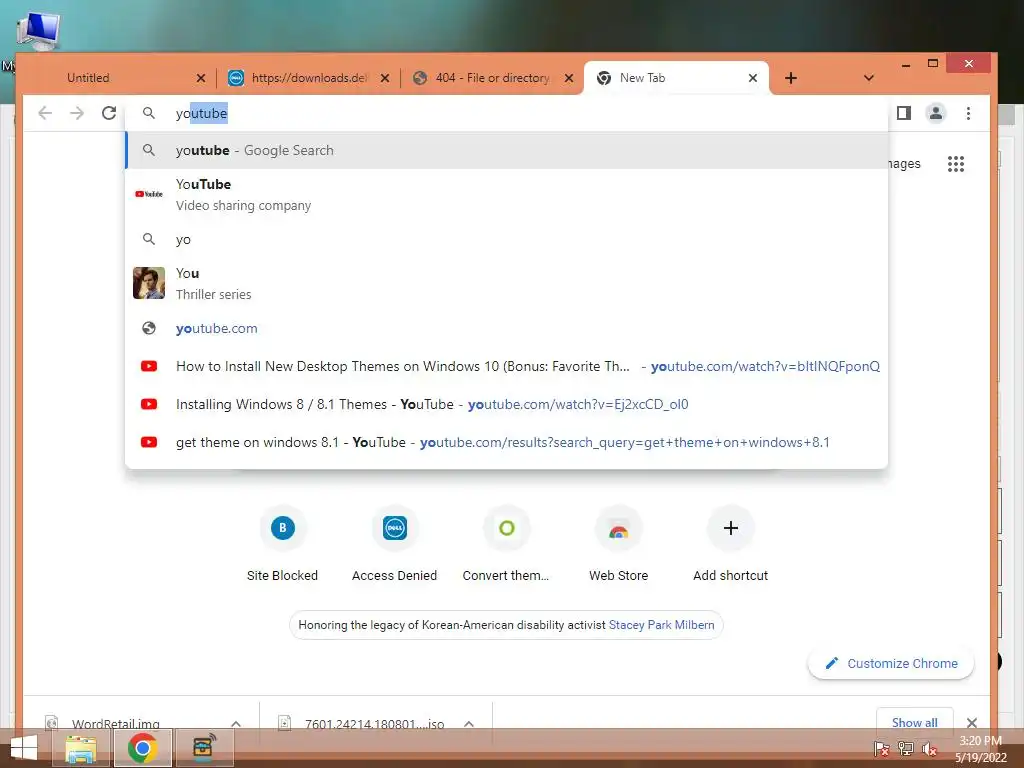The width and height of the screenshot is (1024, 768).
Task: Close the downloads.dell tab
Action: point(385,78)
